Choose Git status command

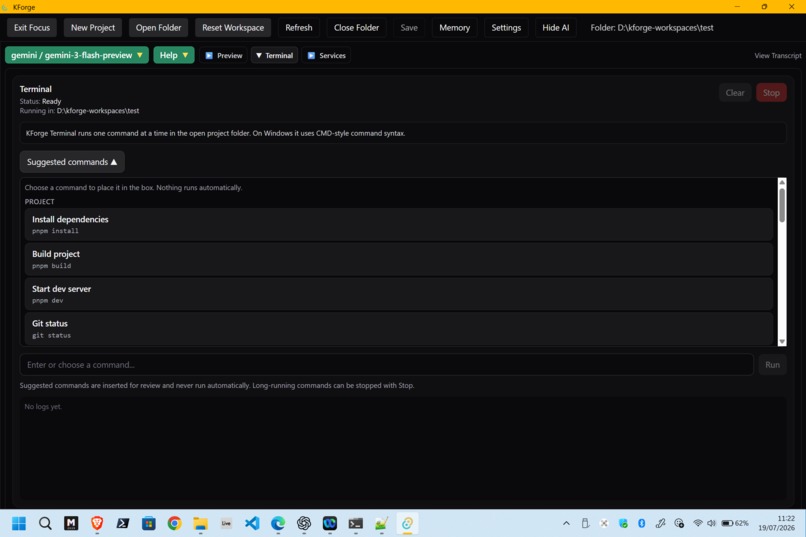(399, 329)
